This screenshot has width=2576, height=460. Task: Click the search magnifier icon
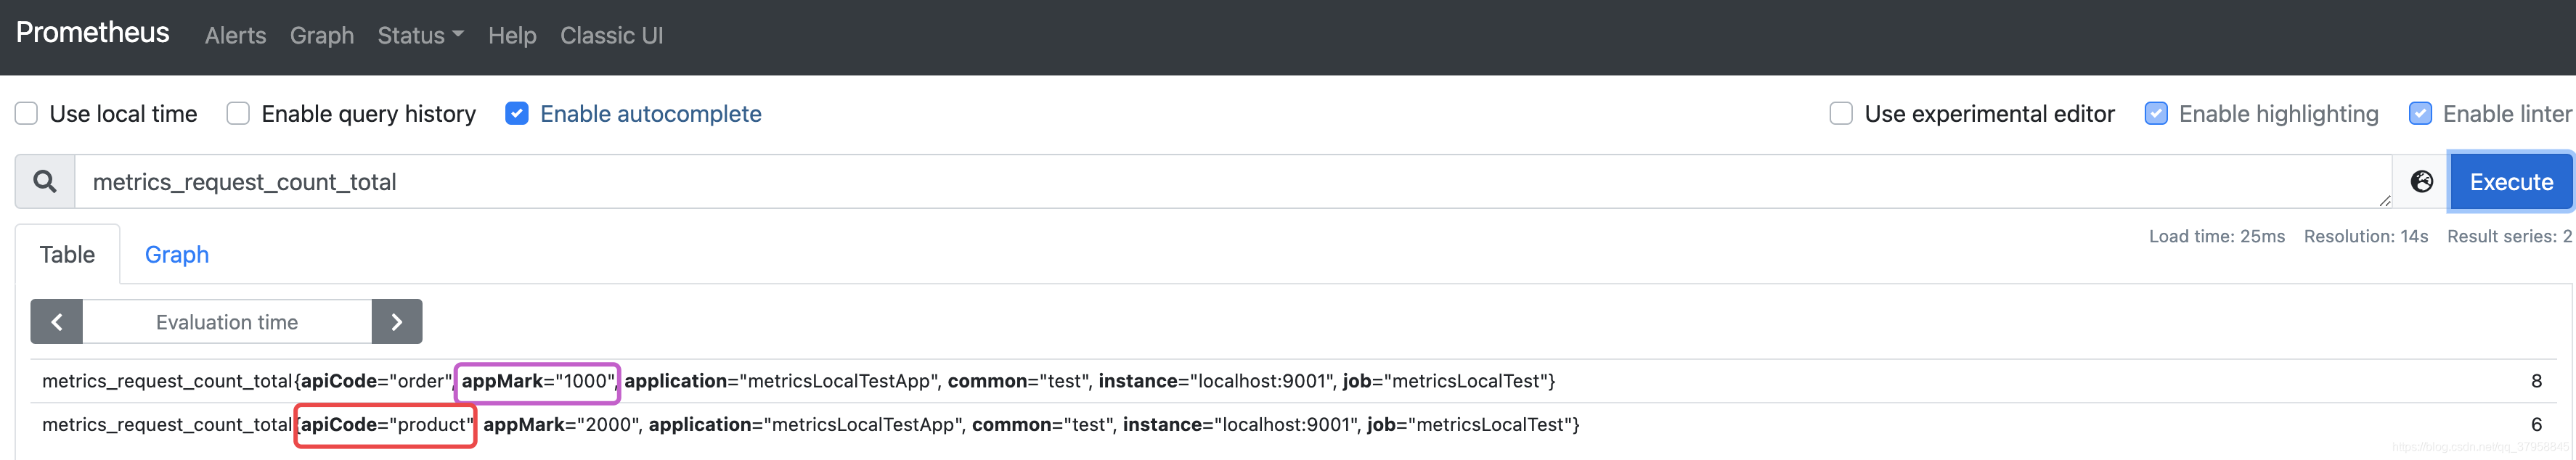[45, 182]
